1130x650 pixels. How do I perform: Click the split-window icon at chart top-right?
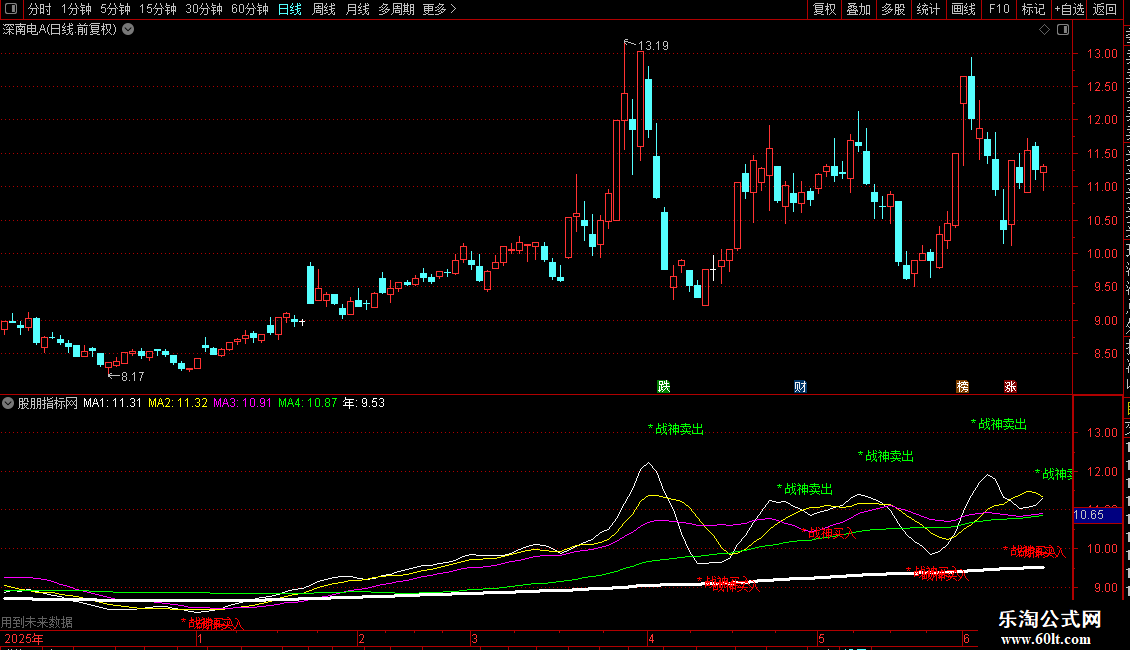1063,30
